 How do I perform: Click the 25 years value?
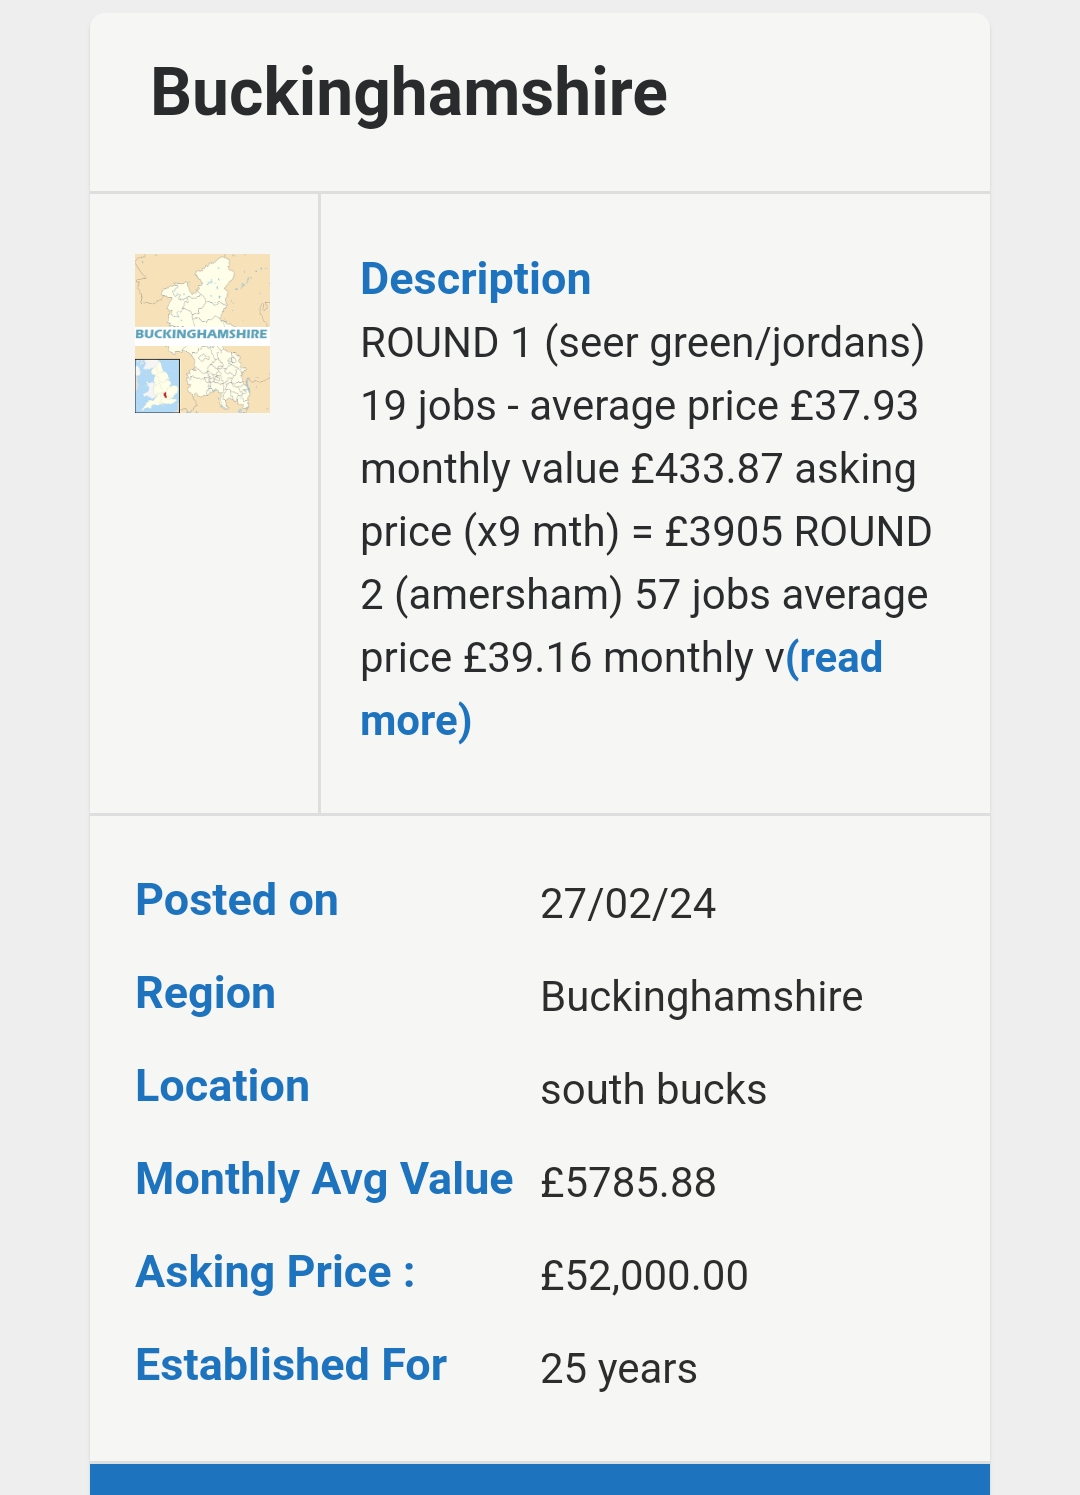point(619,1369)
